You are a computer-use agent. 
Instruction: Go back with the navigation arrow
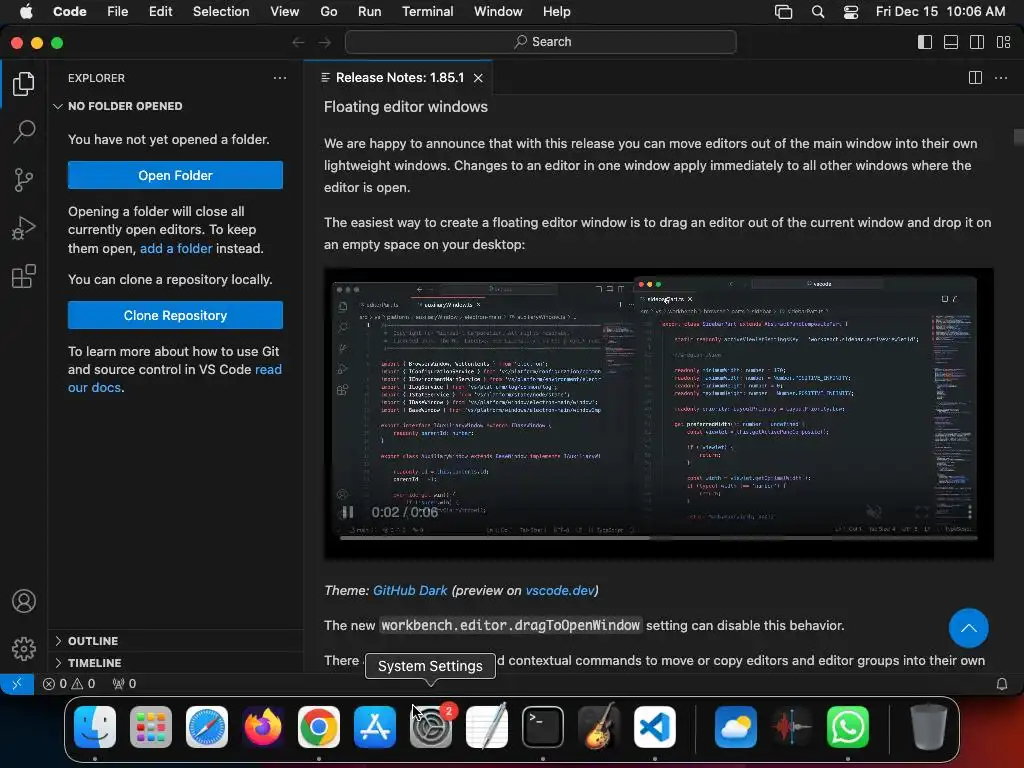tap(298, 42)
